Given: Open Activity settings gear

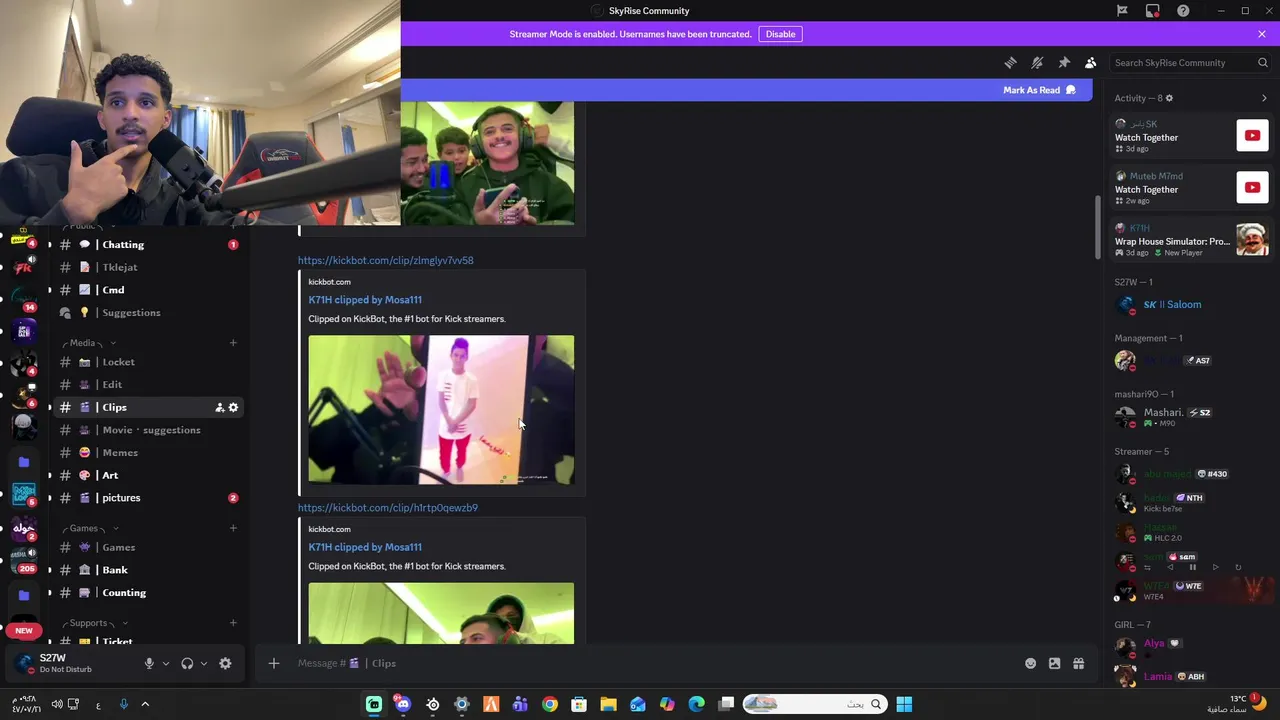Looking at the screenshot, I should tap(1169, 98).
